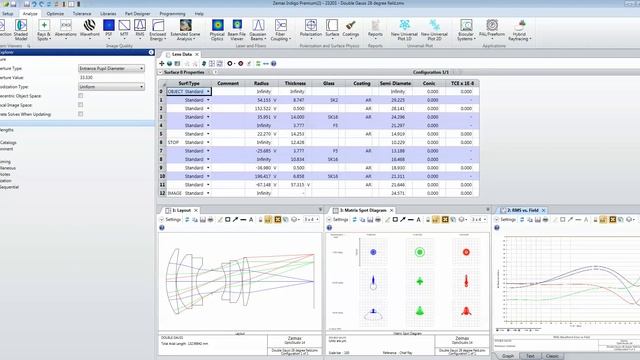This screenshot has height=360, width=640.
Task: Open the Aperture Type dropdown
Action: [x=111, y=69]
